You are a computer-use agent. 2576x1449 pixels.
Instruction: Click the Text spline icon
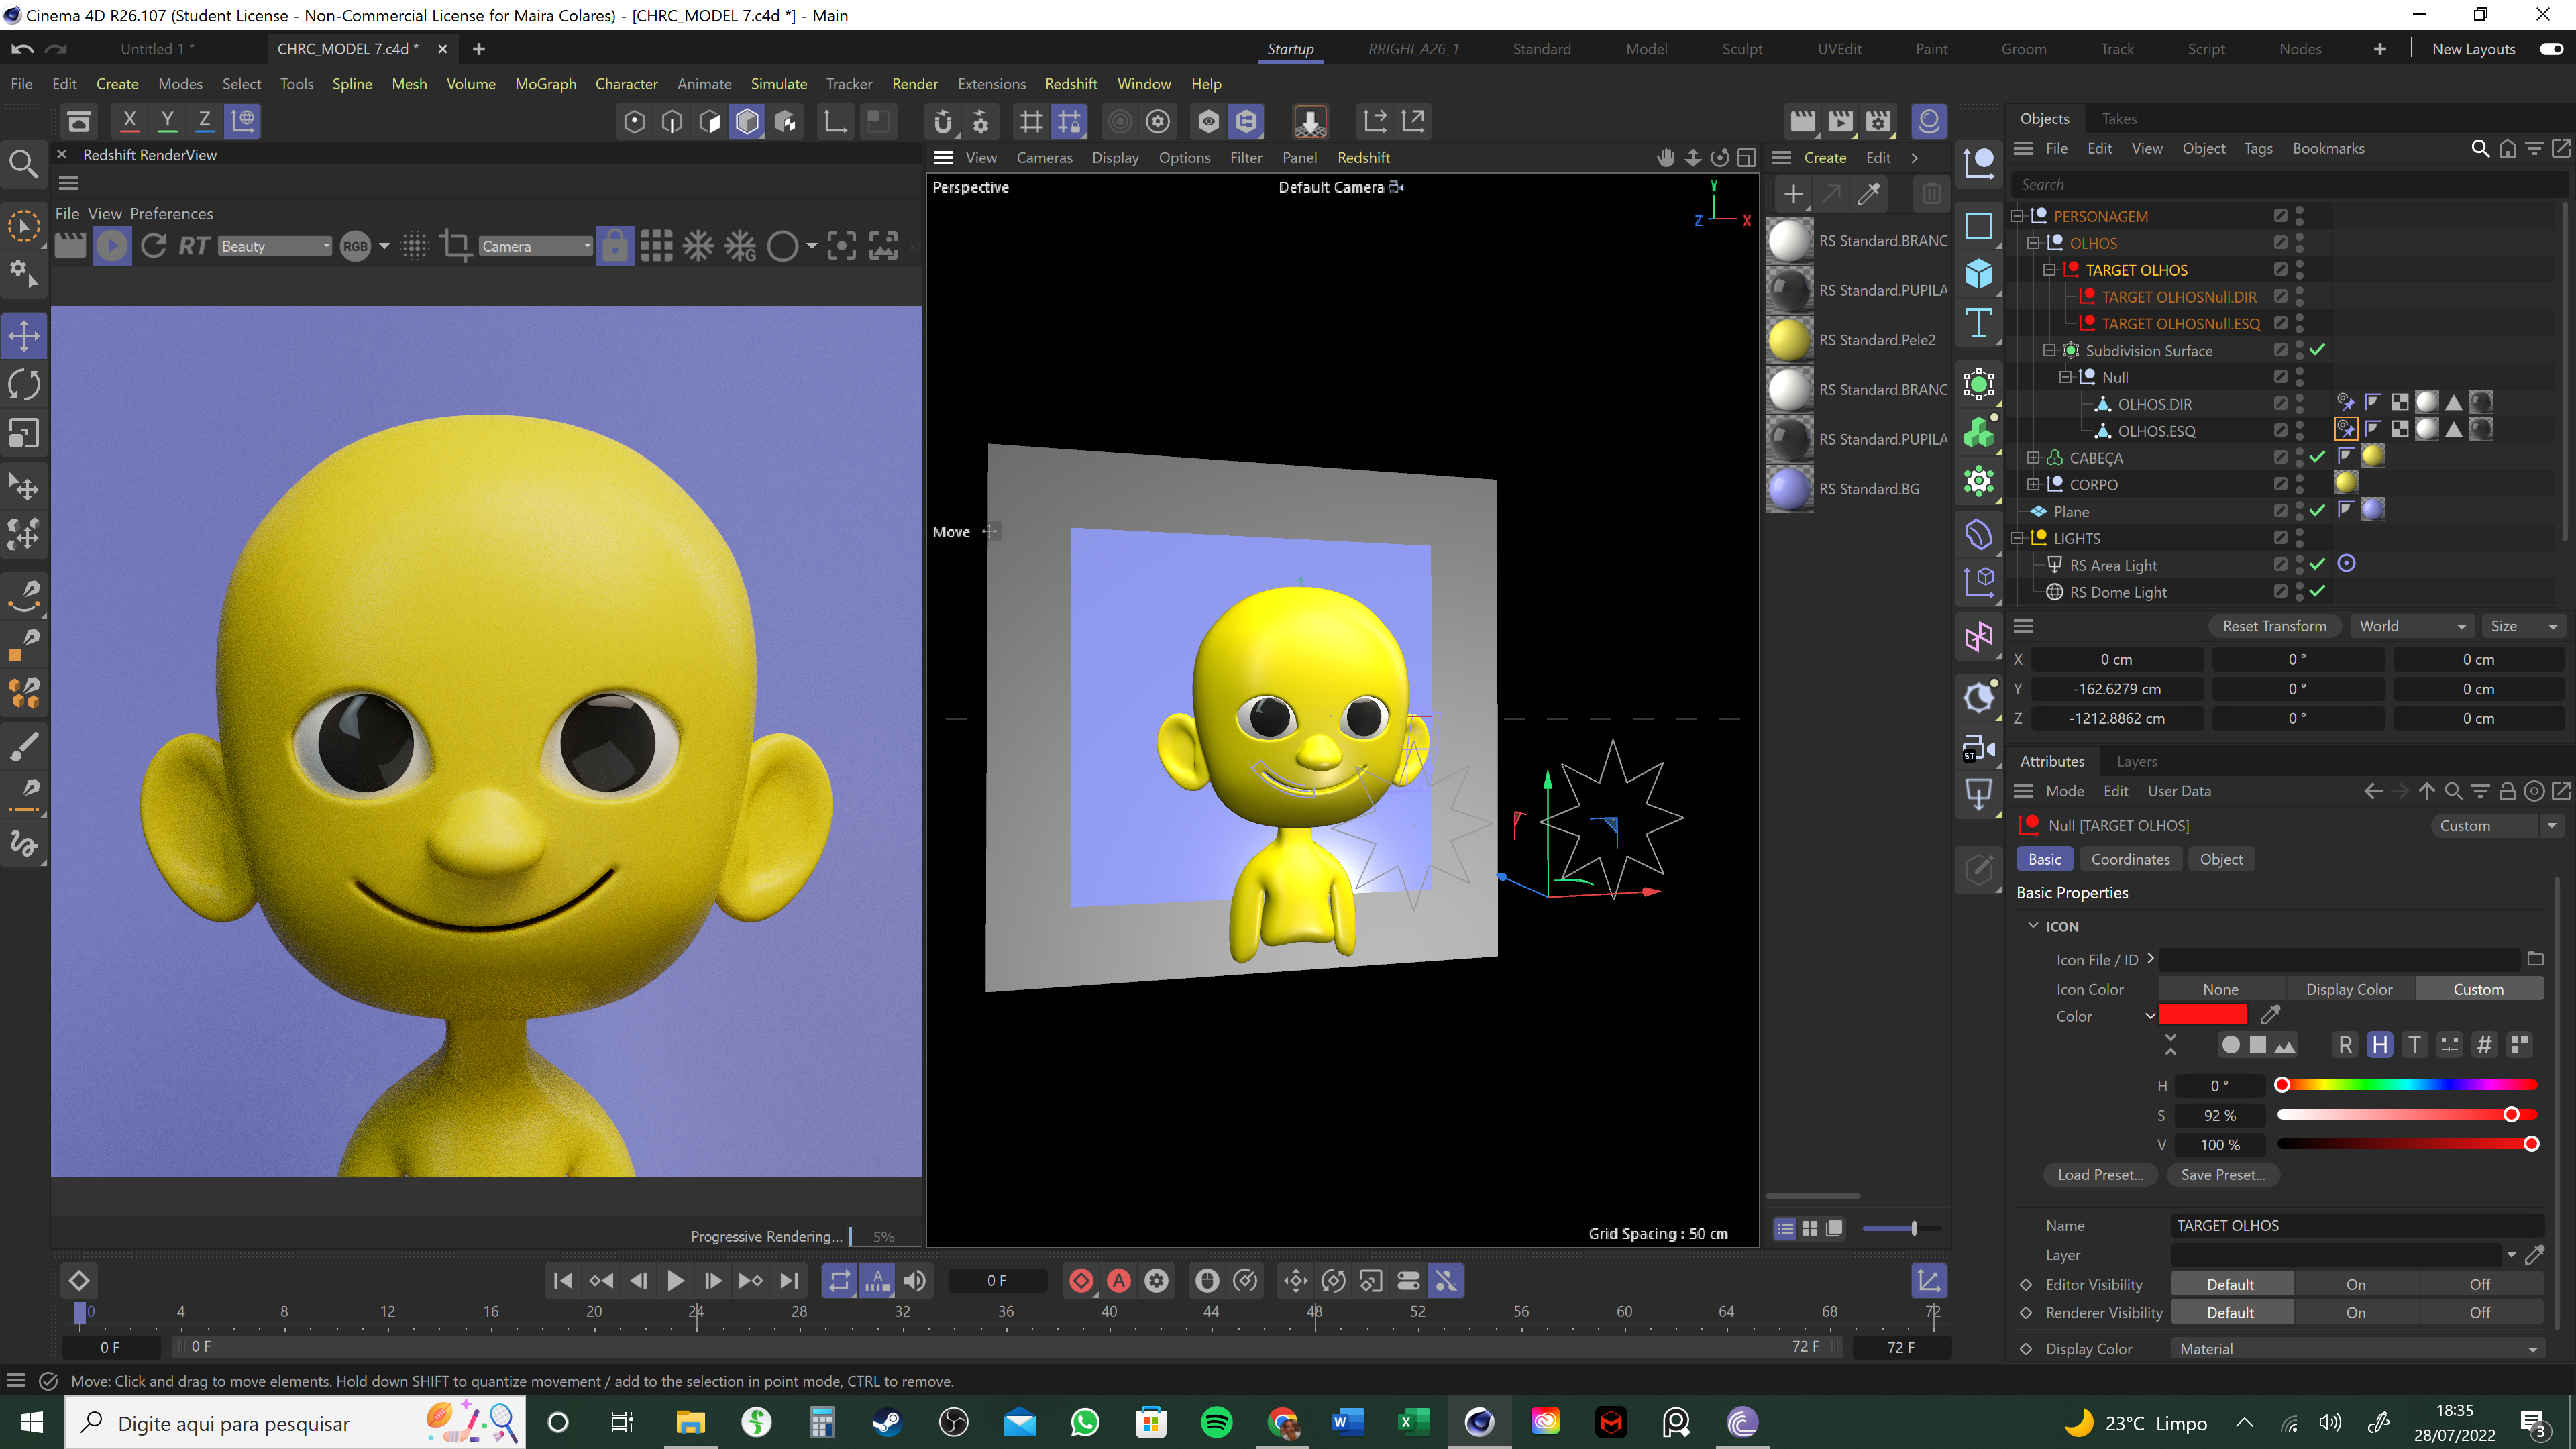[x=1978, y=323]
